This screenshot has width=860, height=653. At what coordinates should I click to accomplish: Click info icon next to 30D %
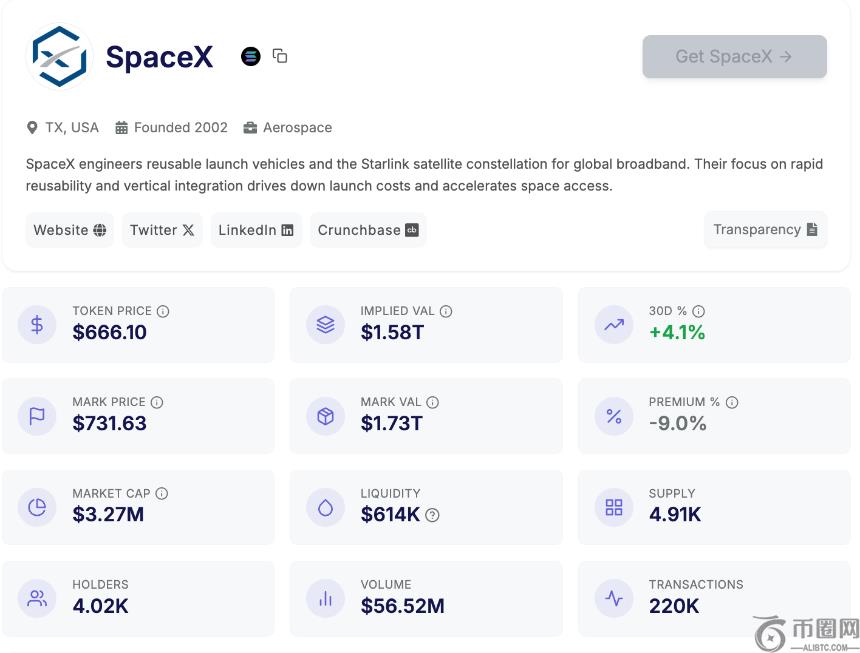pyautogui.click(x=699, y=311)
